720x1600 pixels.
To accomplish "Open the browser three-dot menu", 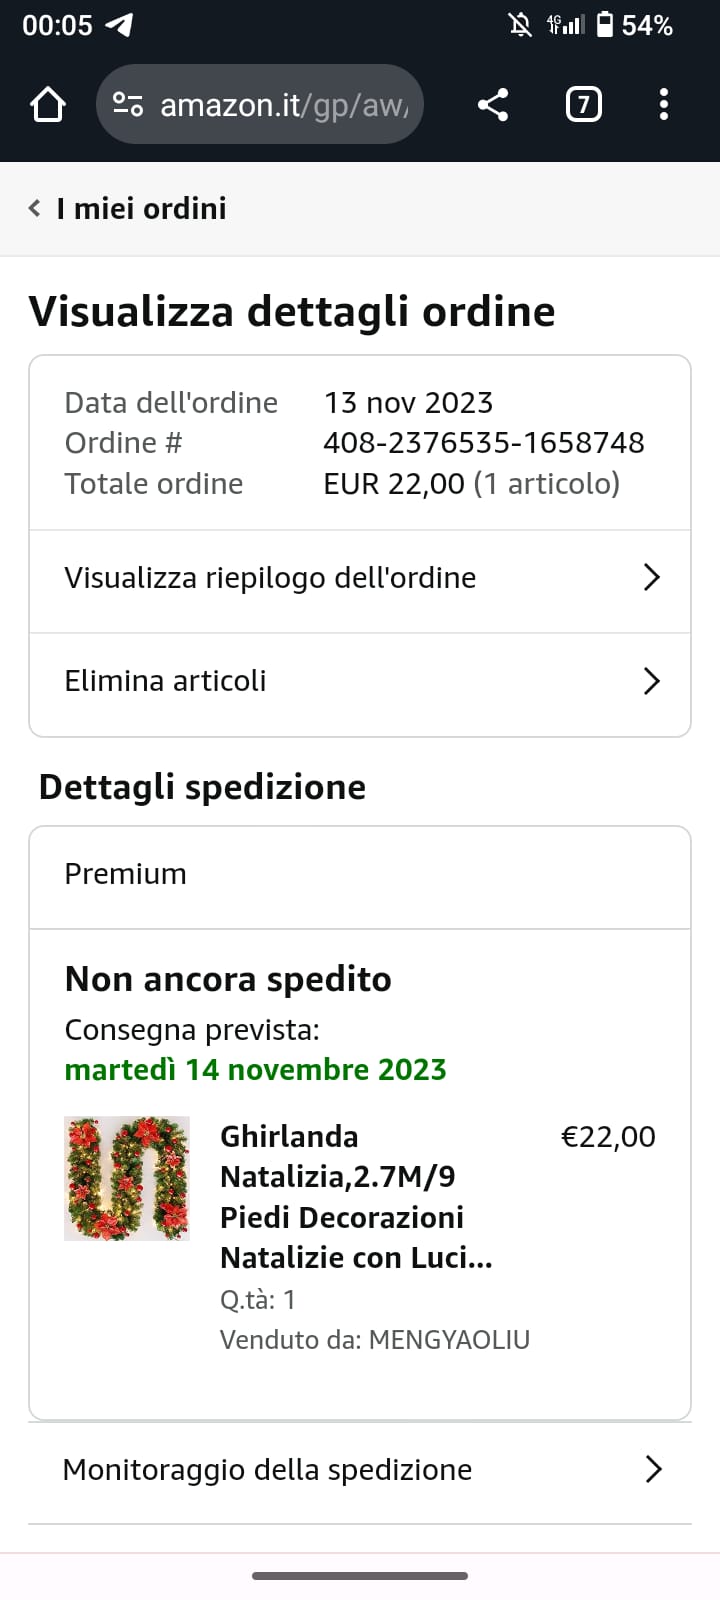I will (664, 104).
